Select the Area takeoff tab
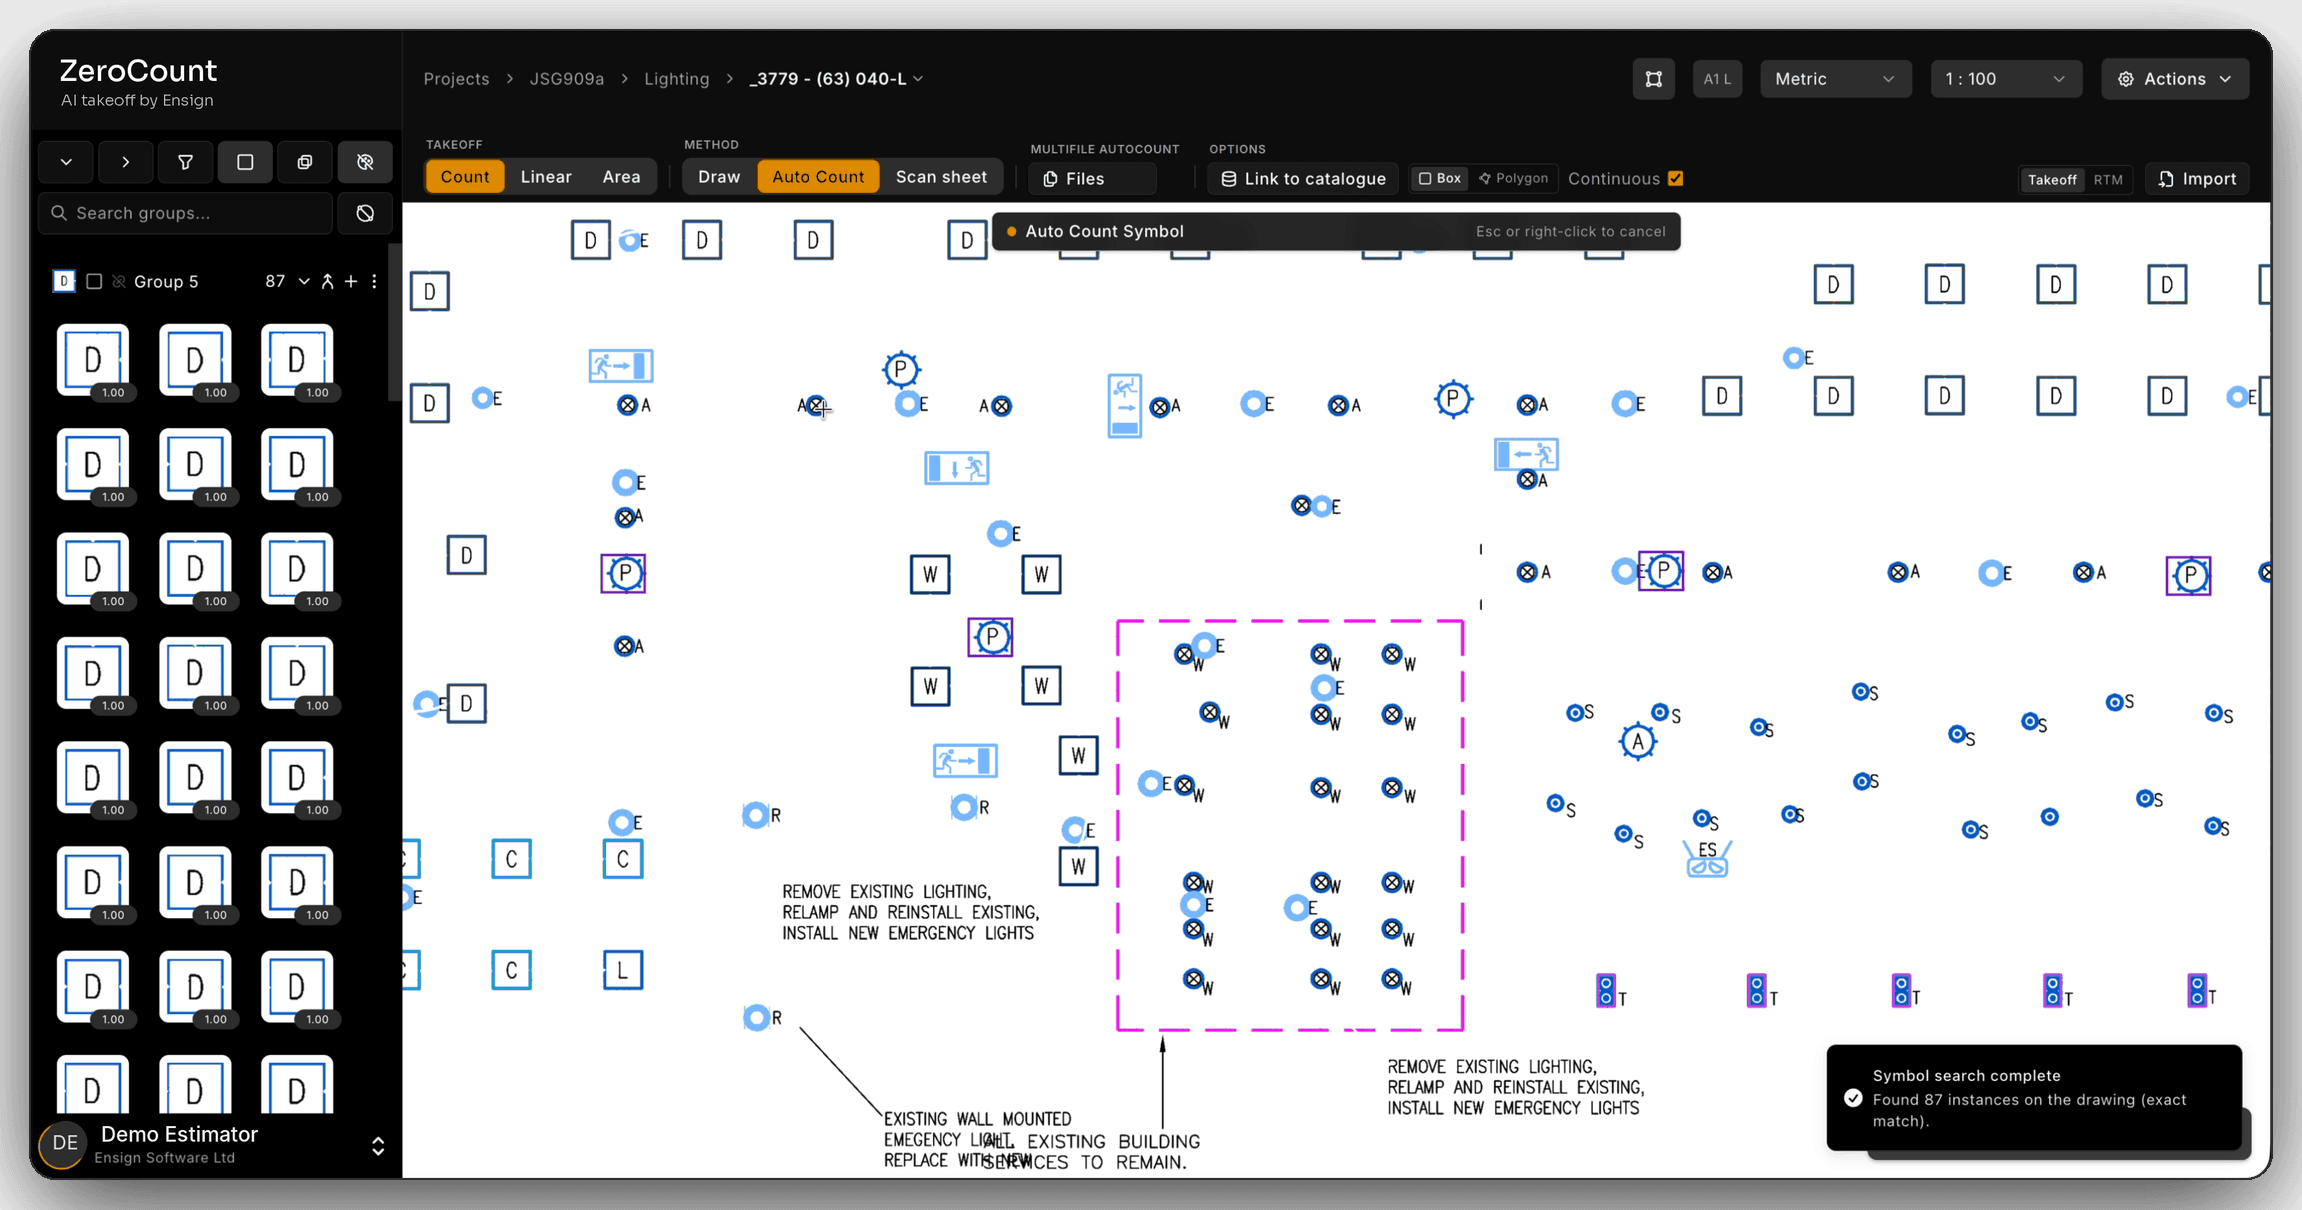2302x1210 pixels. [621, 177]
